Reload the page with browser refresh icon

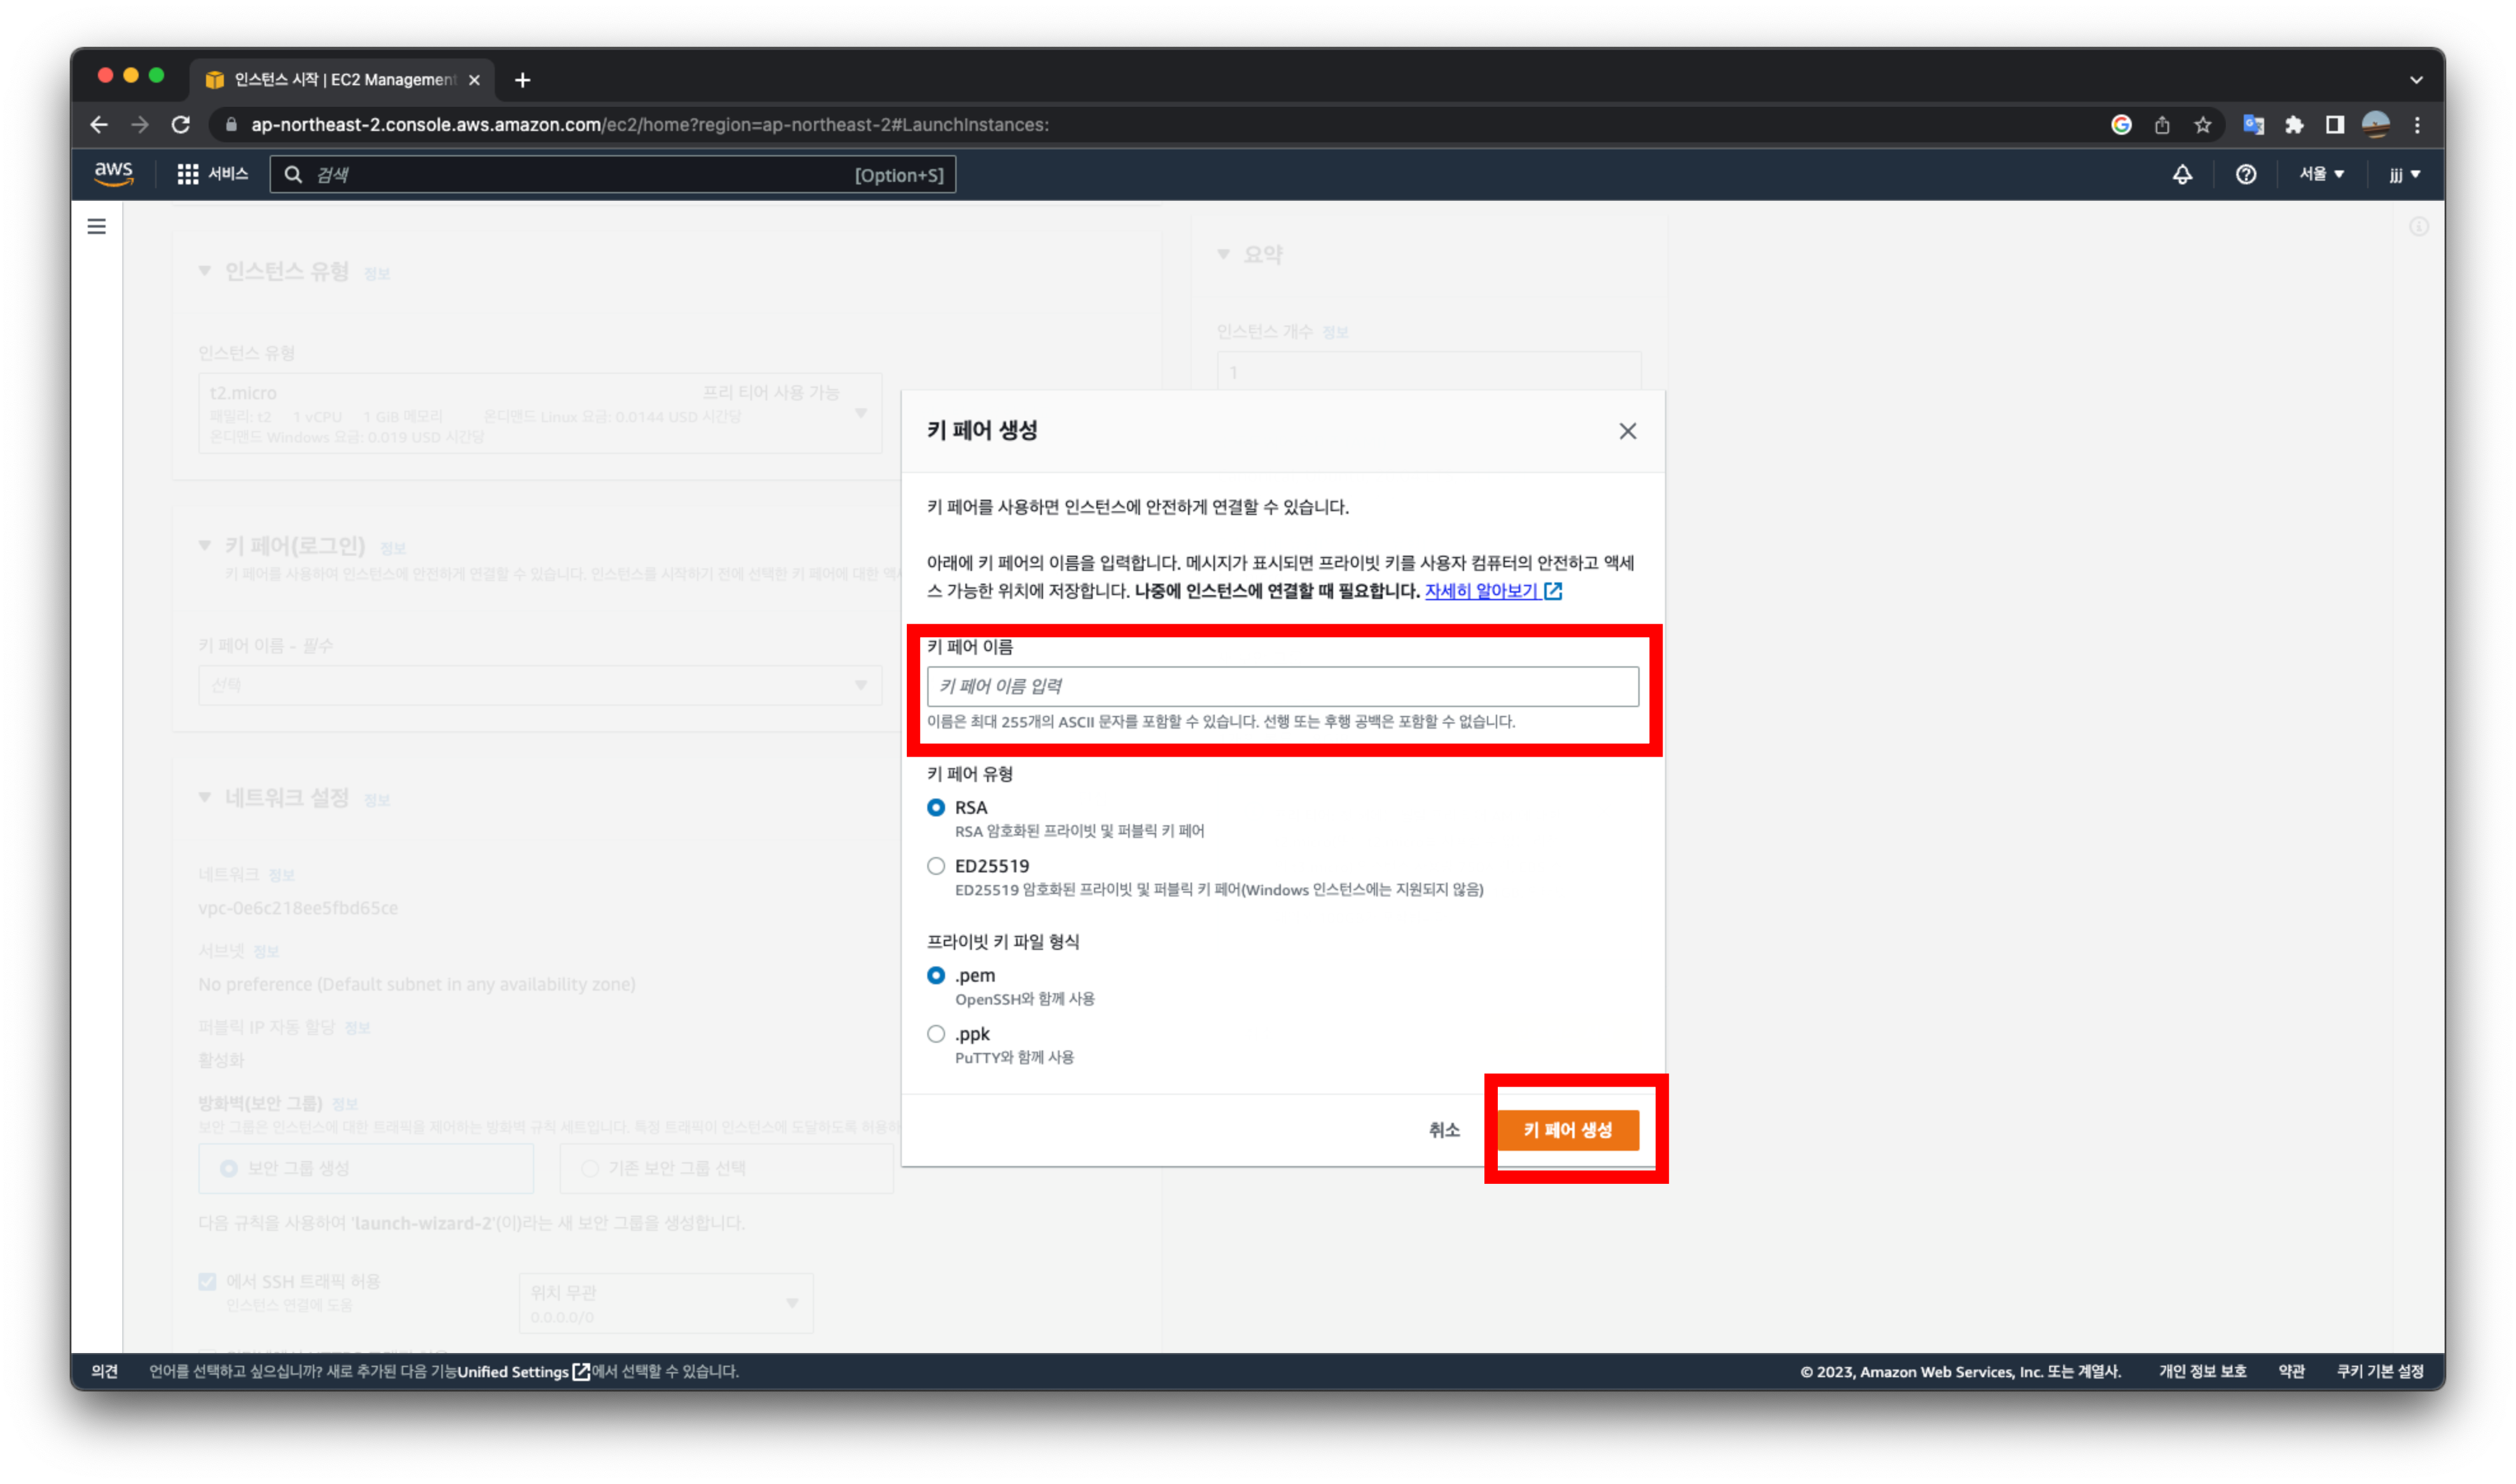pos(181,125)
